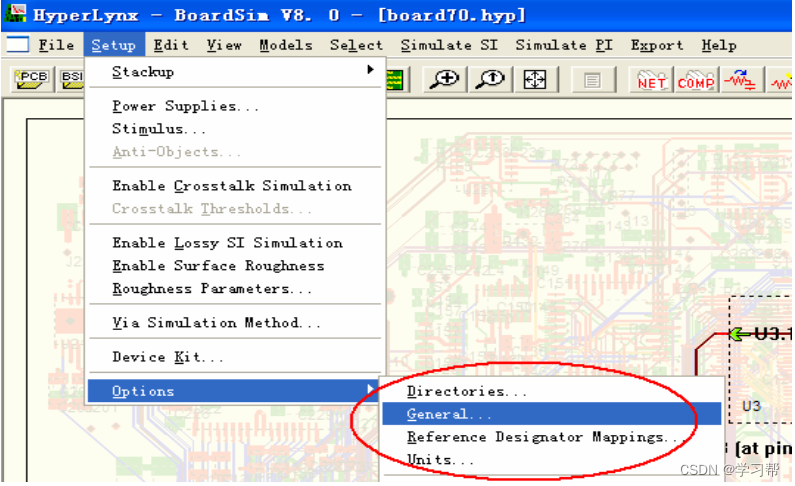Viewport: 795px width, 486px height.
Task: Open the View menu
Action: point(224,45)
